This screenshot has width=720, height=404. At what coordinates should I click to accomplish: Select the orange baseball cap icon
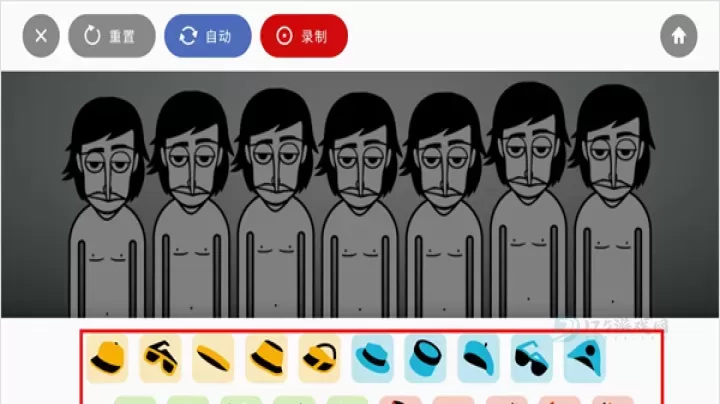[107, 359]
